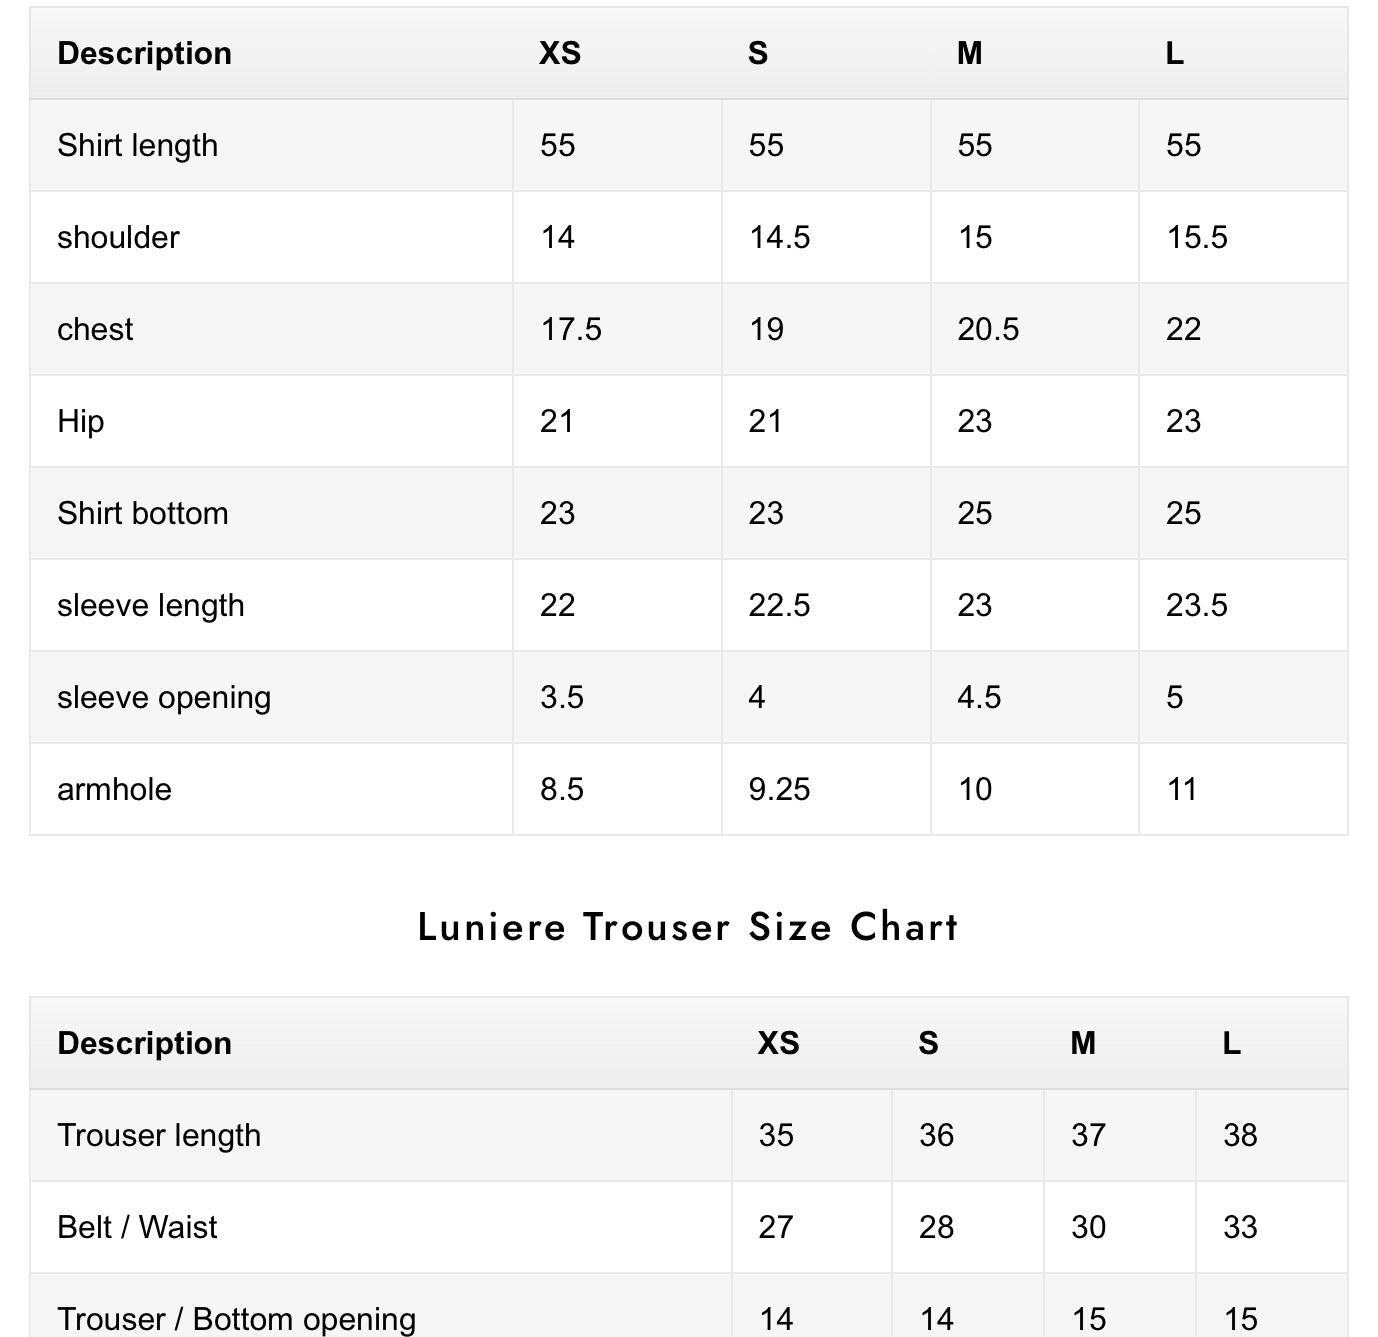This screenshot has width=1378, height=1337.
Task: Select the sleeve opening row label
Action: click(x=164, y=697)
